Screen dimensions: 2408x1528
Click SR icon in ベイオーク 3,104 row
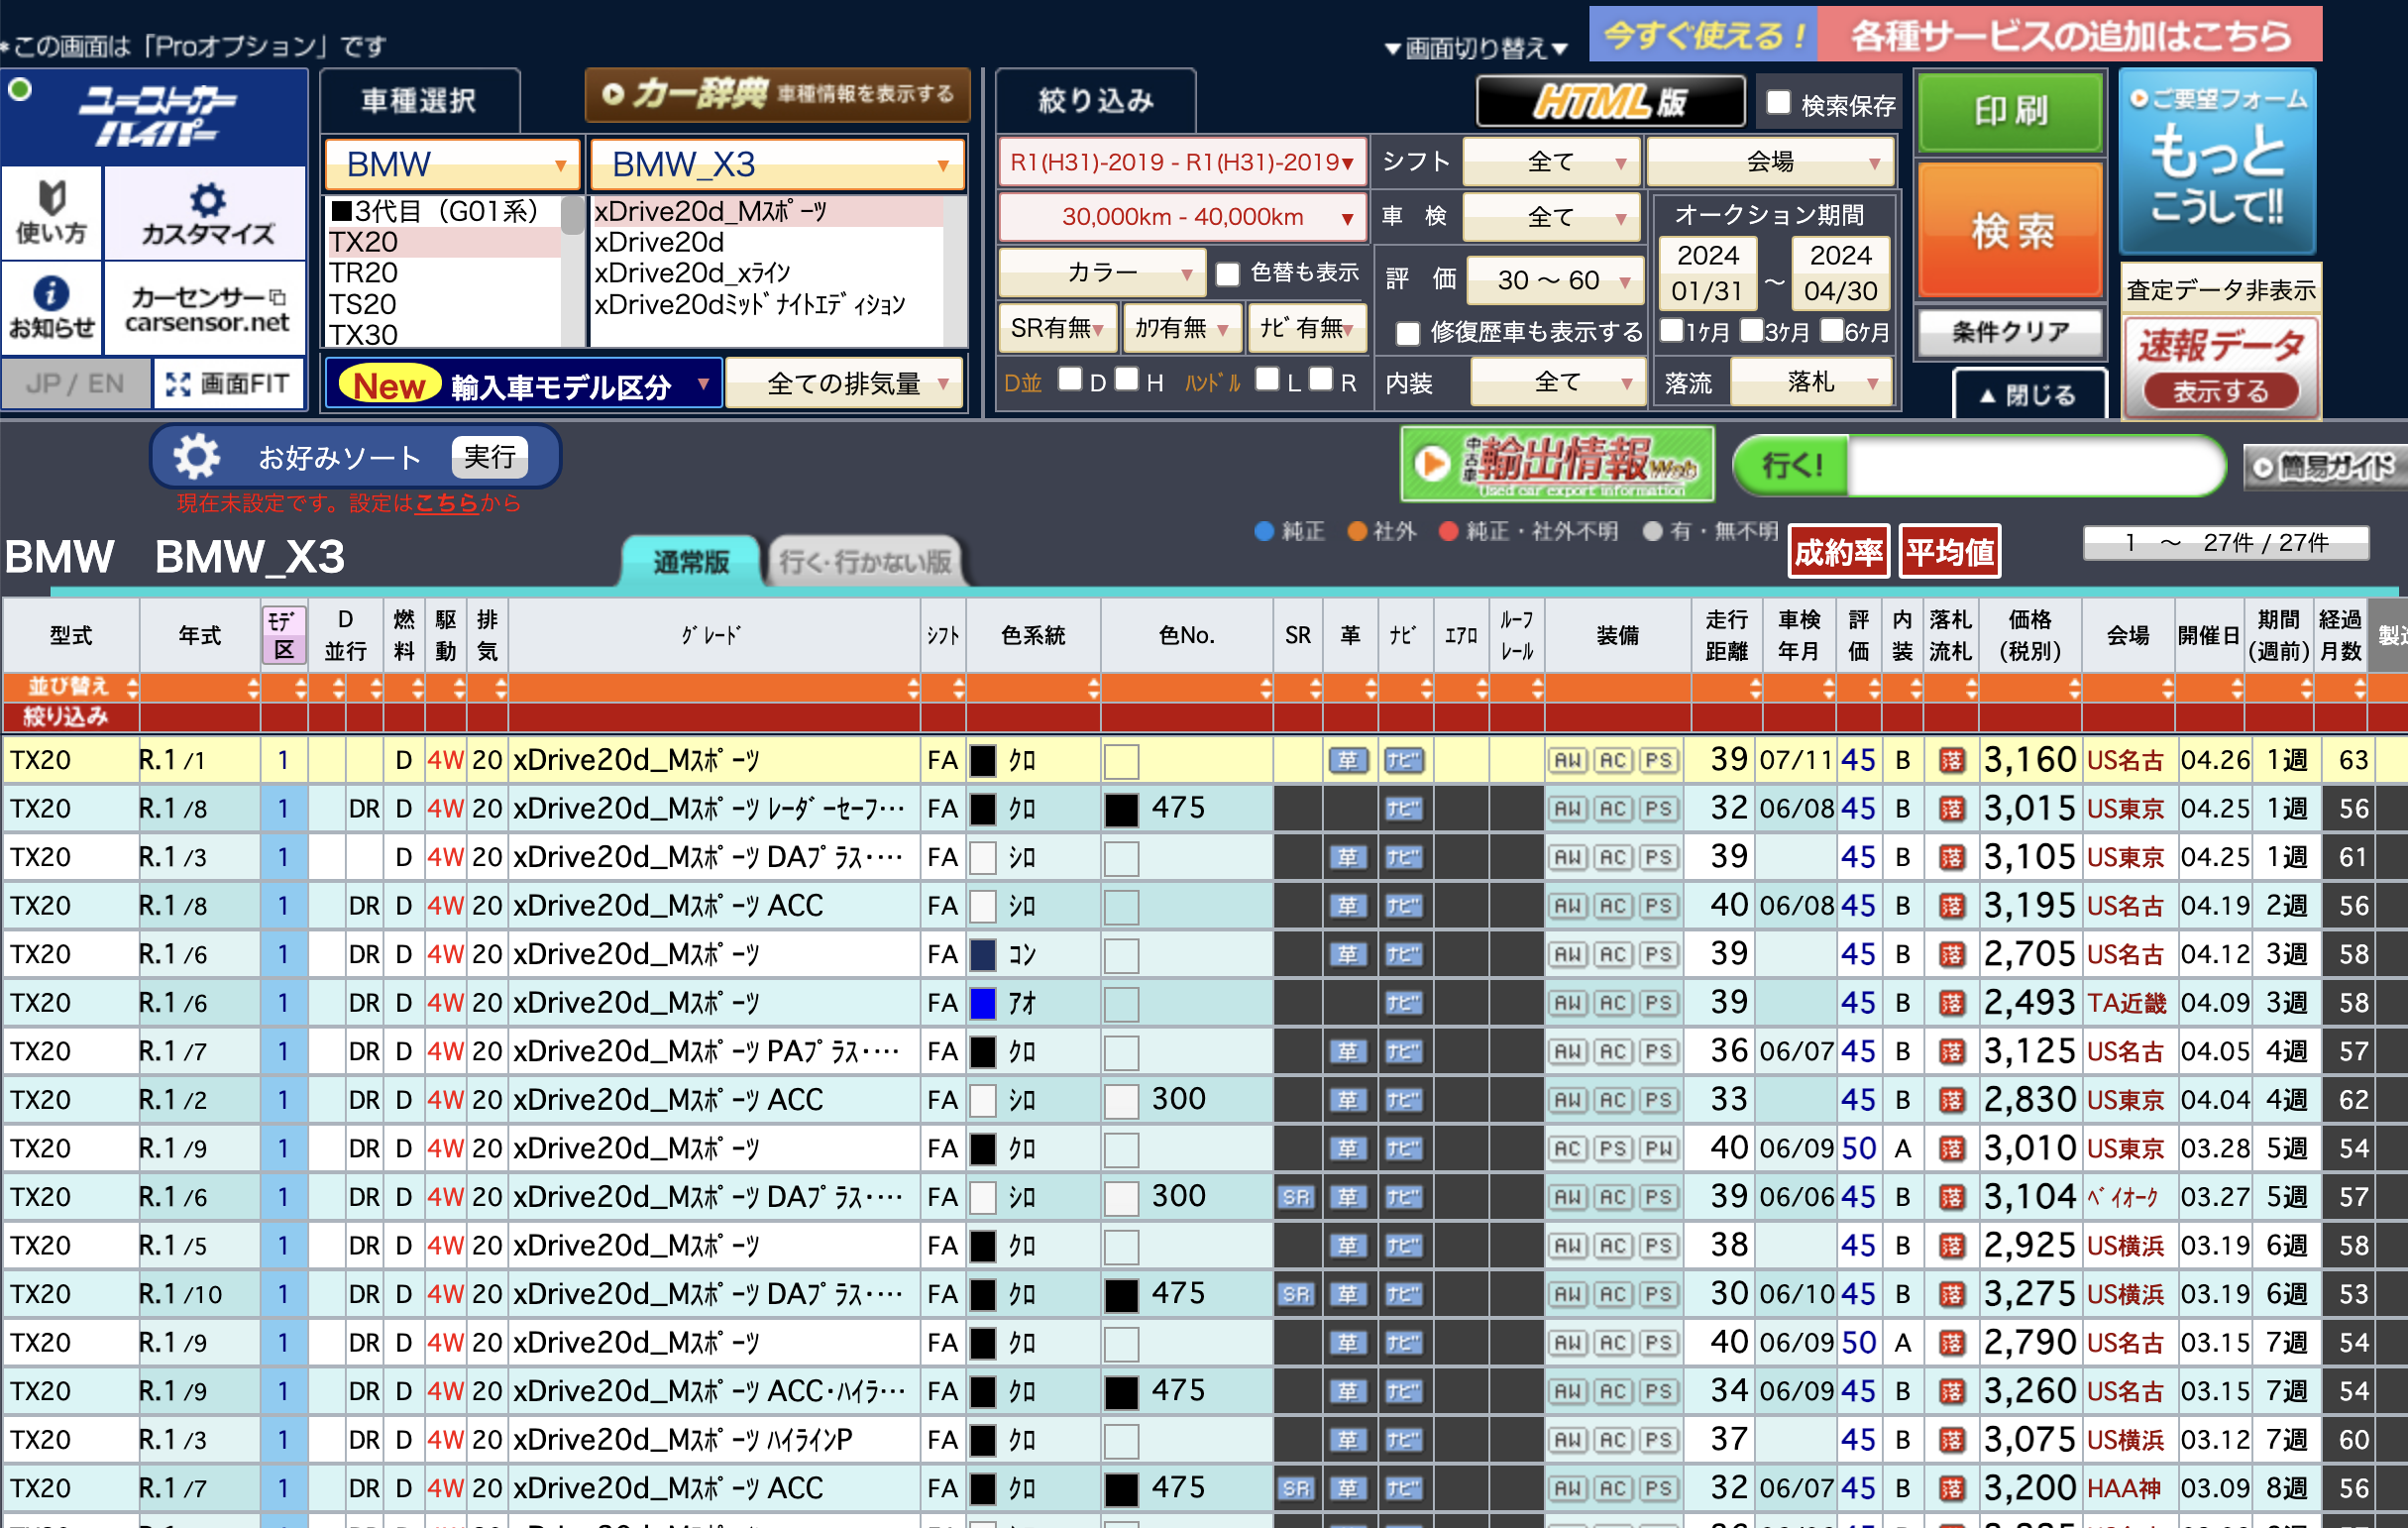(x=1296, y=1197)
